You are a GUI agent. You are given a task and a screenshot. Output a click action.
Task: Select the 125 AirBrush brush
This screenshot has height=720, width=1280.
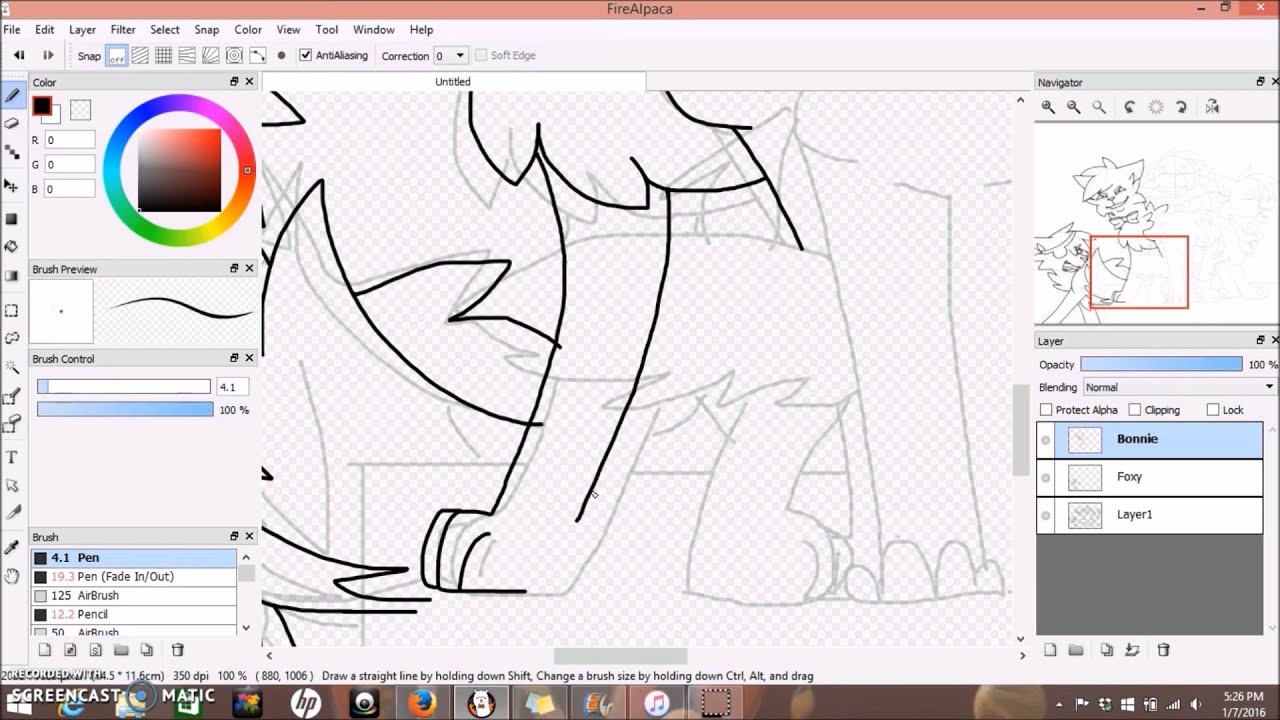coord(134,596)
